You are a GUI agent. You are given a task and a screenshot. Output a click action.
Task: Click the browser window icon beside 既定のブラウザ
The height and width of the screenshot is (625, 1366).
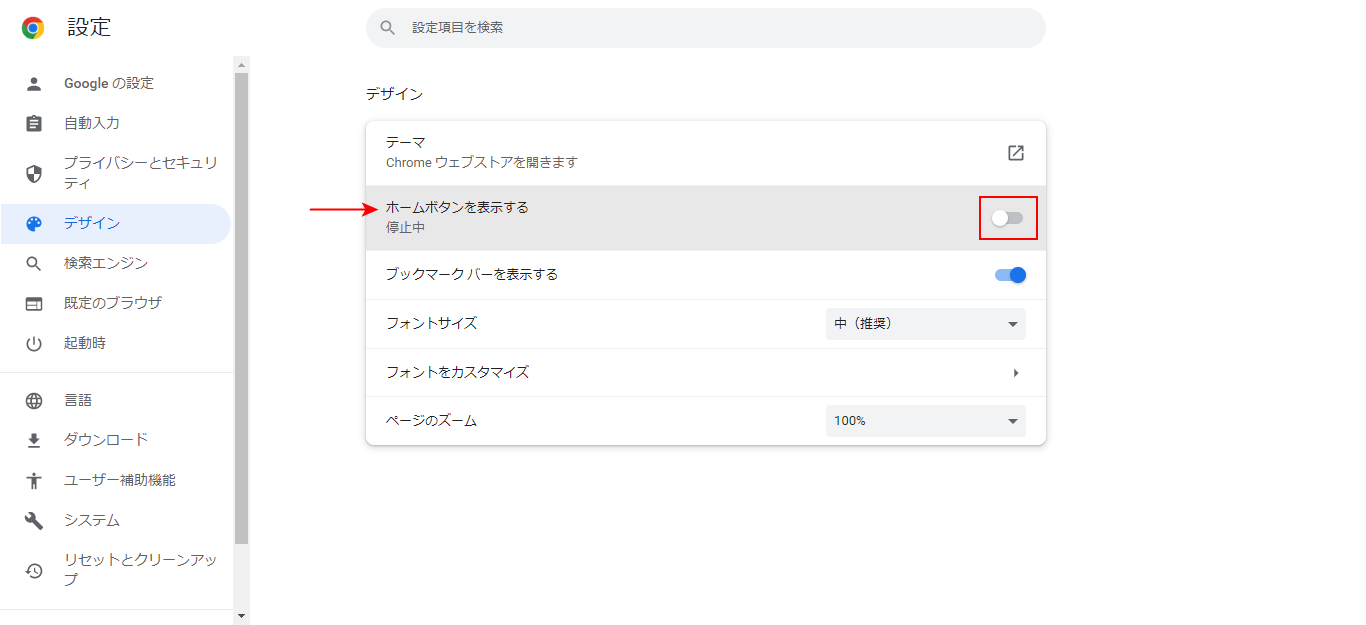(34, 304)
